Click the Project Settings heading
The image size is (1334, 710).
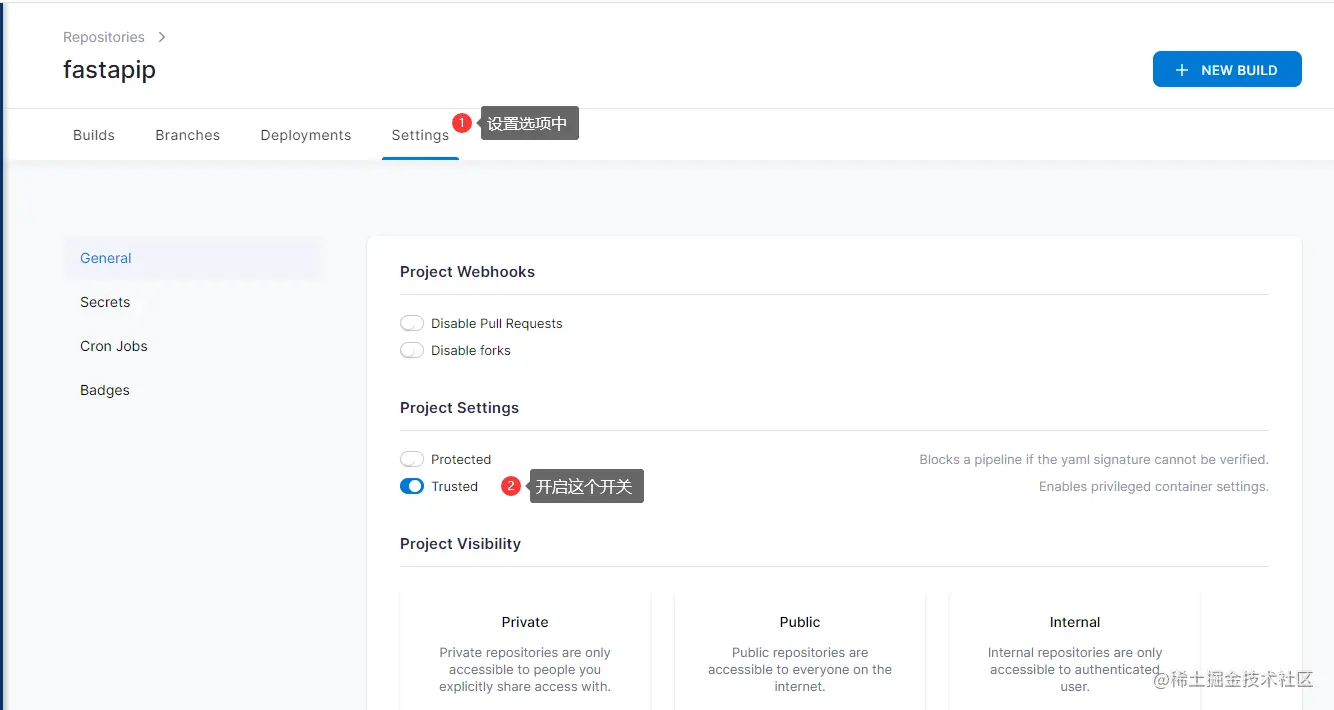(459, 408)
